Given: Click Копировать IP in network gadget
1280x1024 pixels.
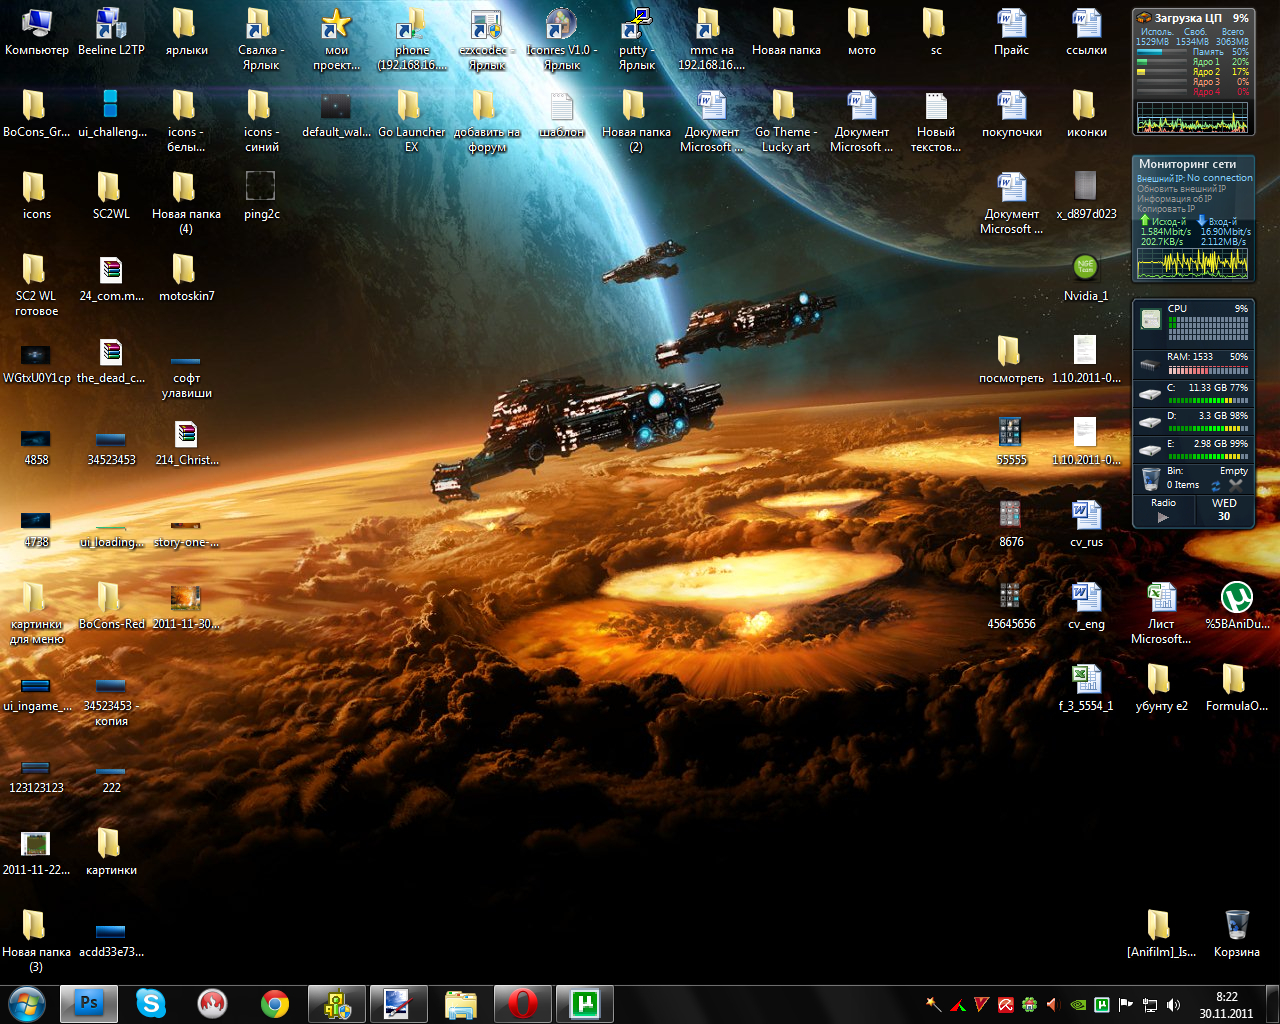Looking at the screenshot, I should point(1166,208).
